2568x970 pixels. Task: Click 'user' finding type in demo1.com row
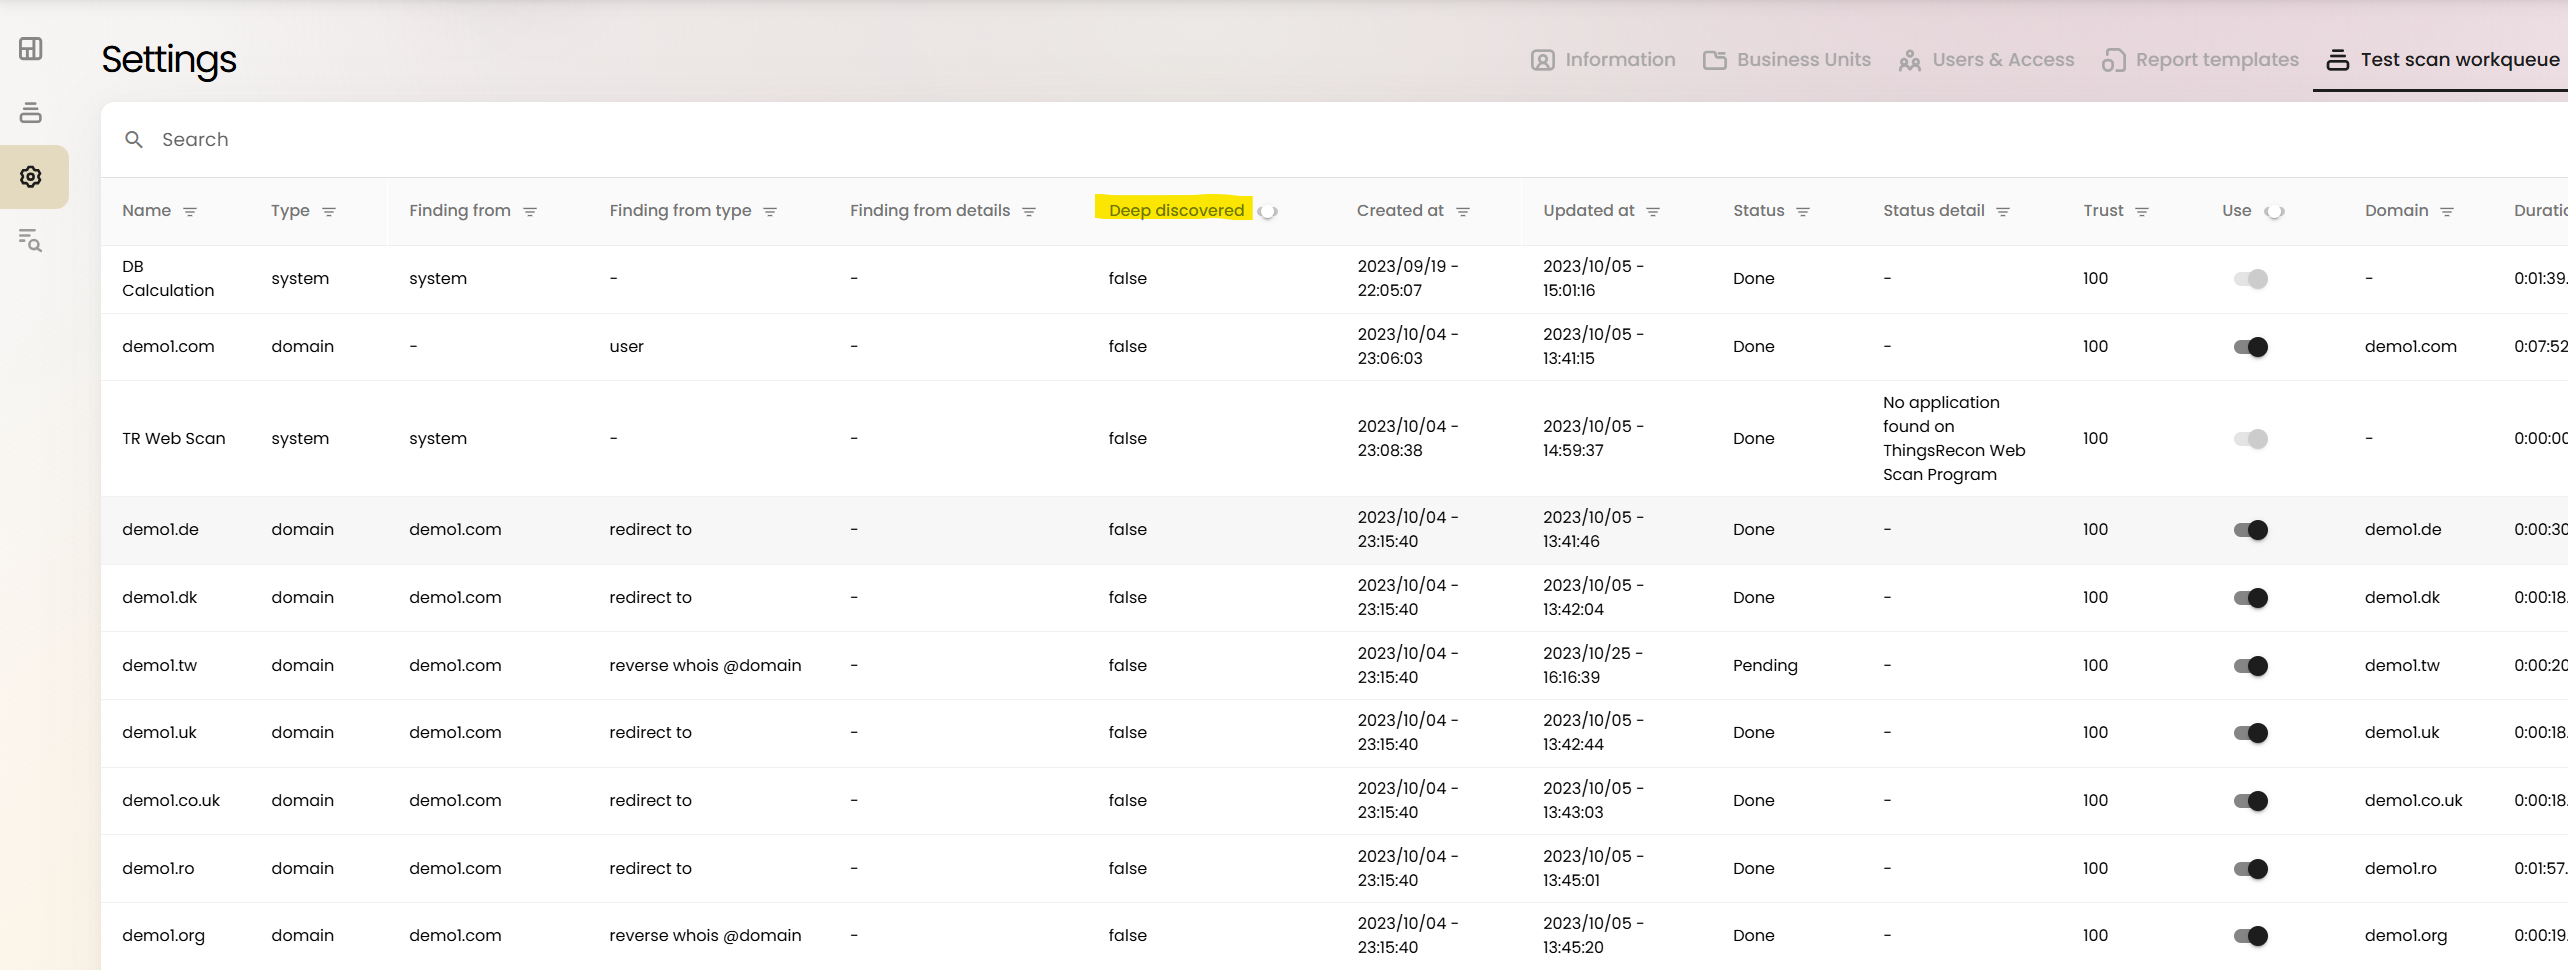click(x=626, y=346)
